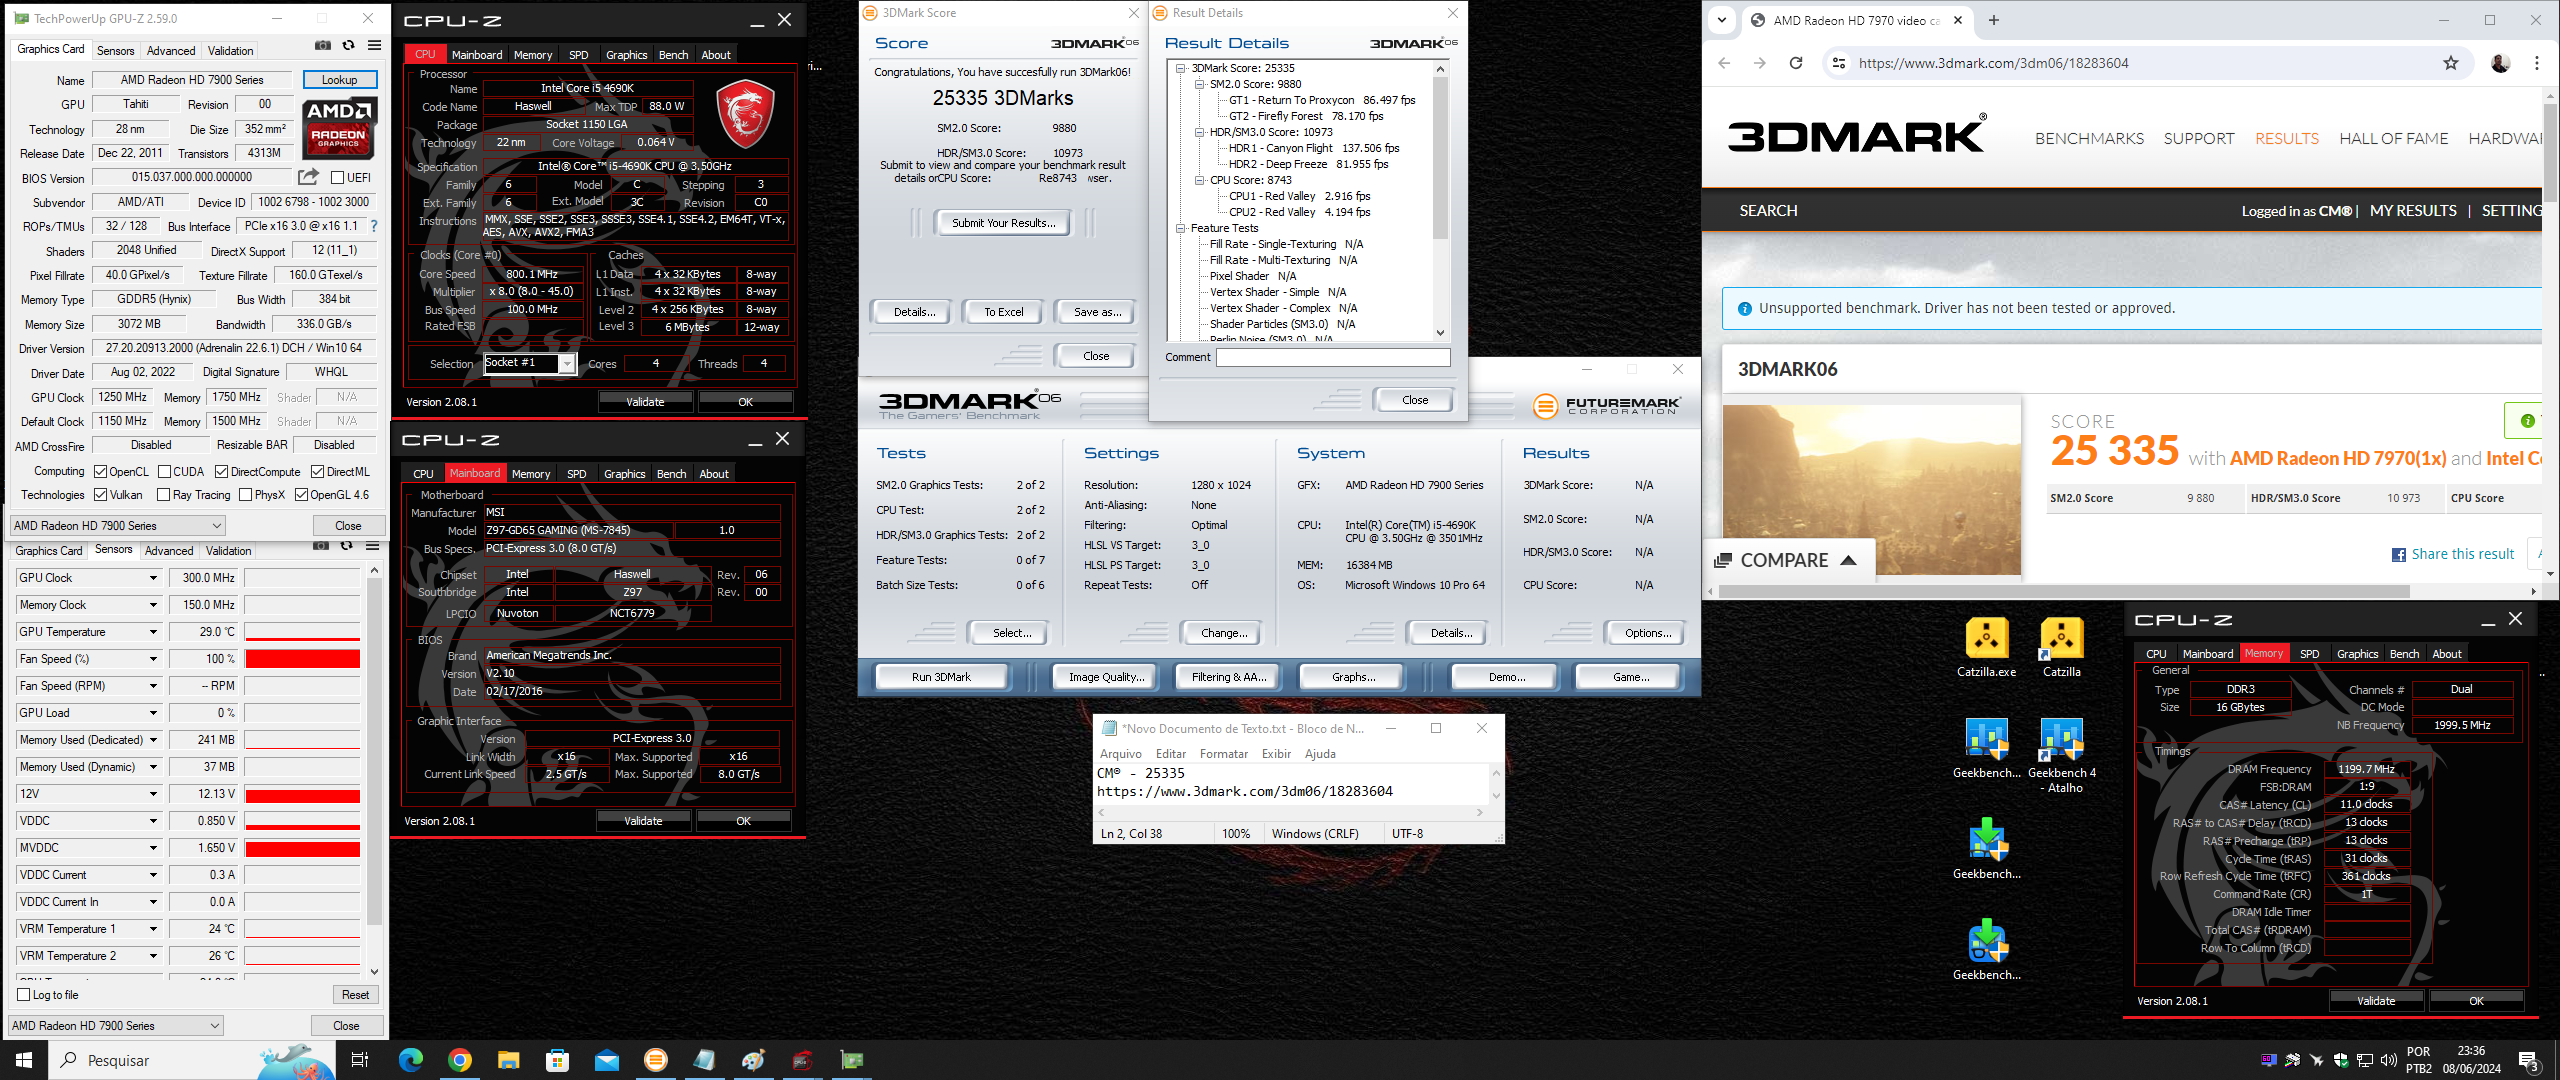The height and width of the screenshot is (1080, 2560).
Task: Toggle the PhysX checkbox
Action: click(x=245, y=495)
